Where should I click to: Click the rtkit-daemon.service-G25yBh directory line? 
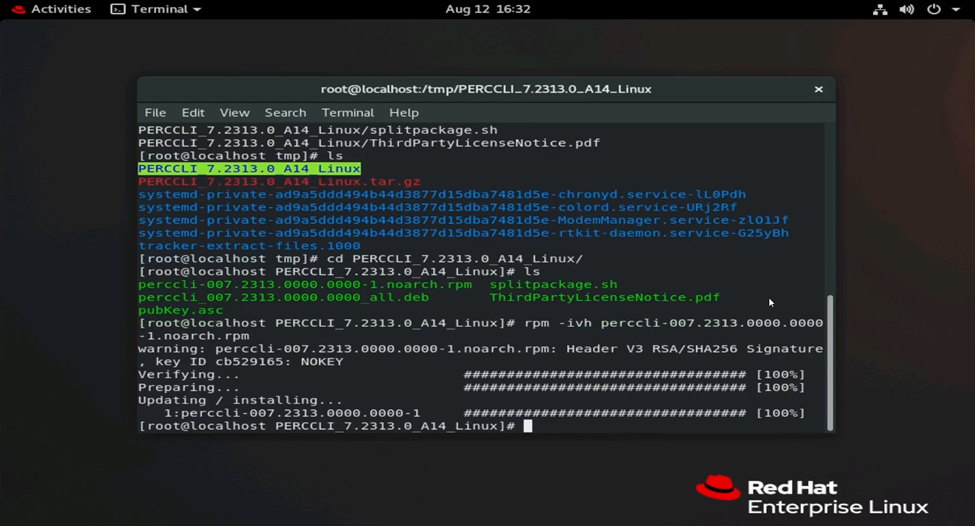pos(463,233)
